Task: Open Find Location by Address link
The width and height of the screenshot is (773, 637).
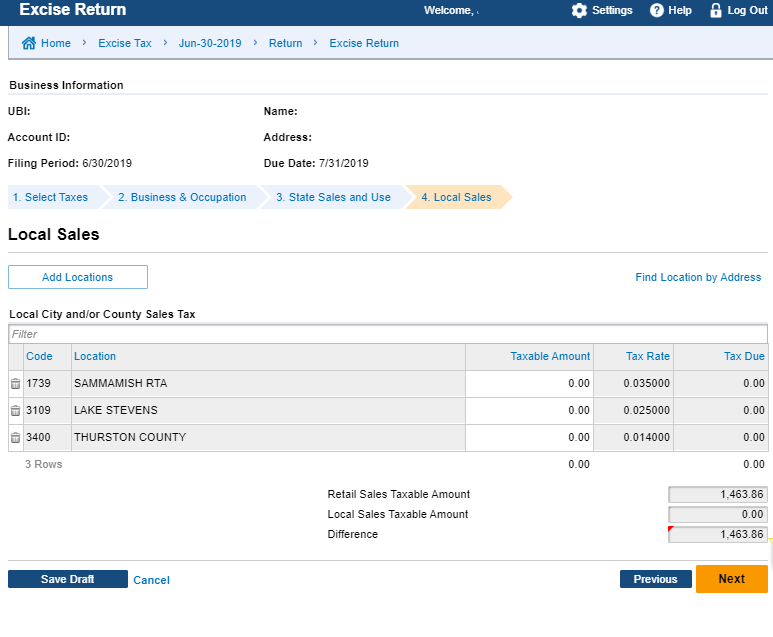Action: (x=698, y=277)
